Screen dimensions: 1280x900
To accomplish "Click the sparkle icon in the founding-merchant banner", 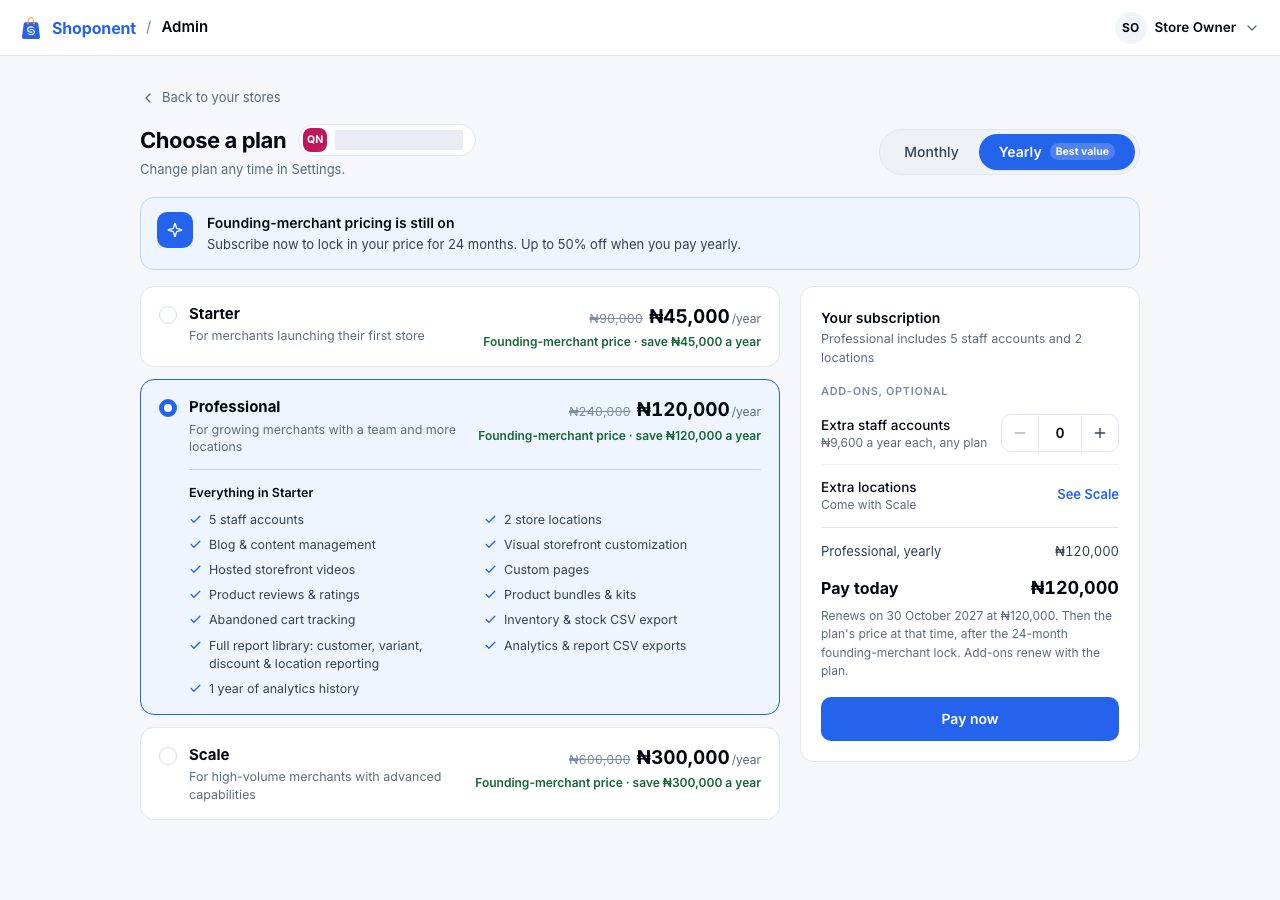I will click(x=175, y=230).
